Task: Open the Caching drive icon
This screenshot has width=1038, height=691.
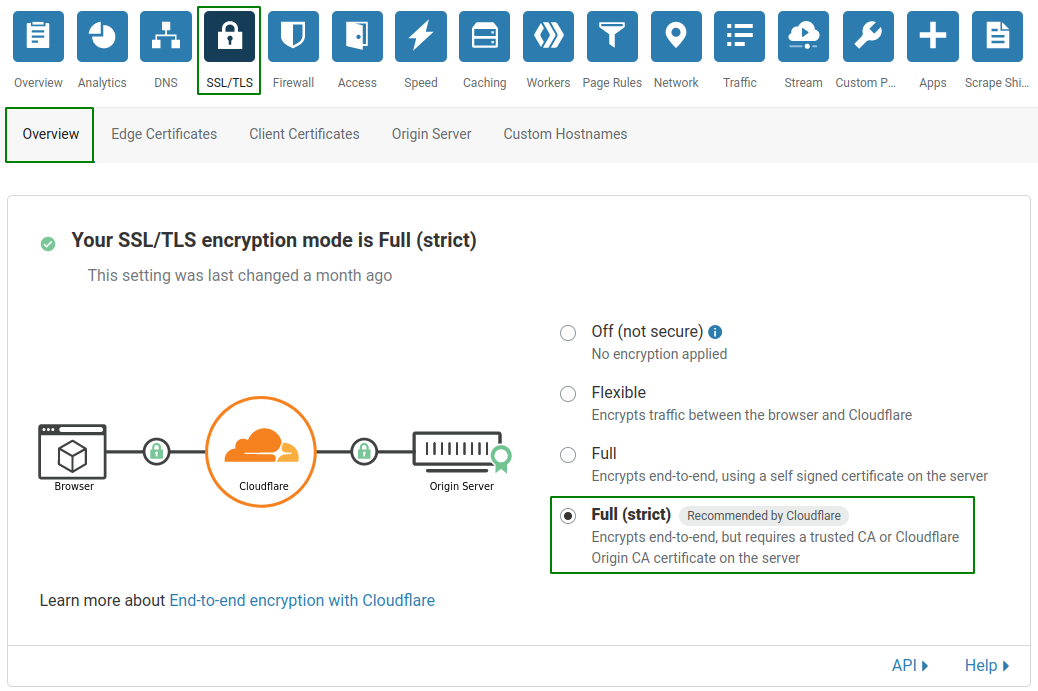Action: [x=485, y=36]
